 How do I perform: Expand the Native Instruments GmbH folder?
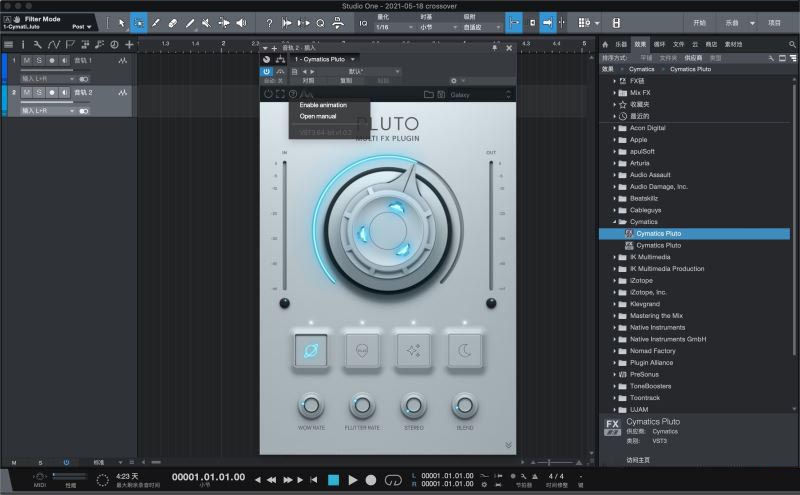tap(615, 339)
